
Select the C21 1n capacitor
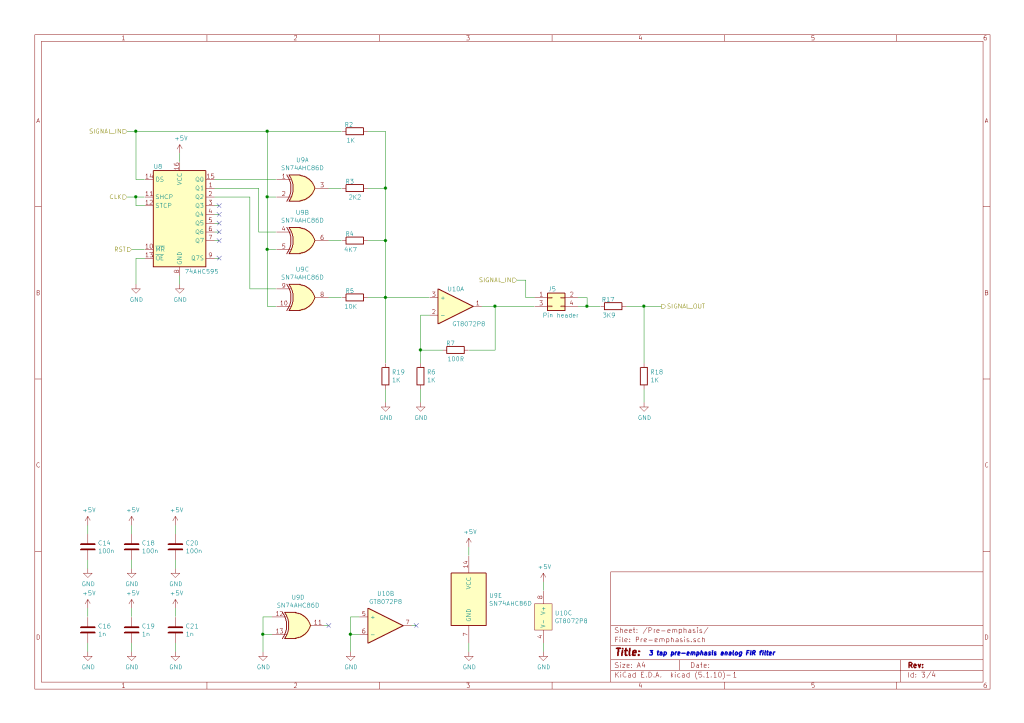click(x=176, y=628)
